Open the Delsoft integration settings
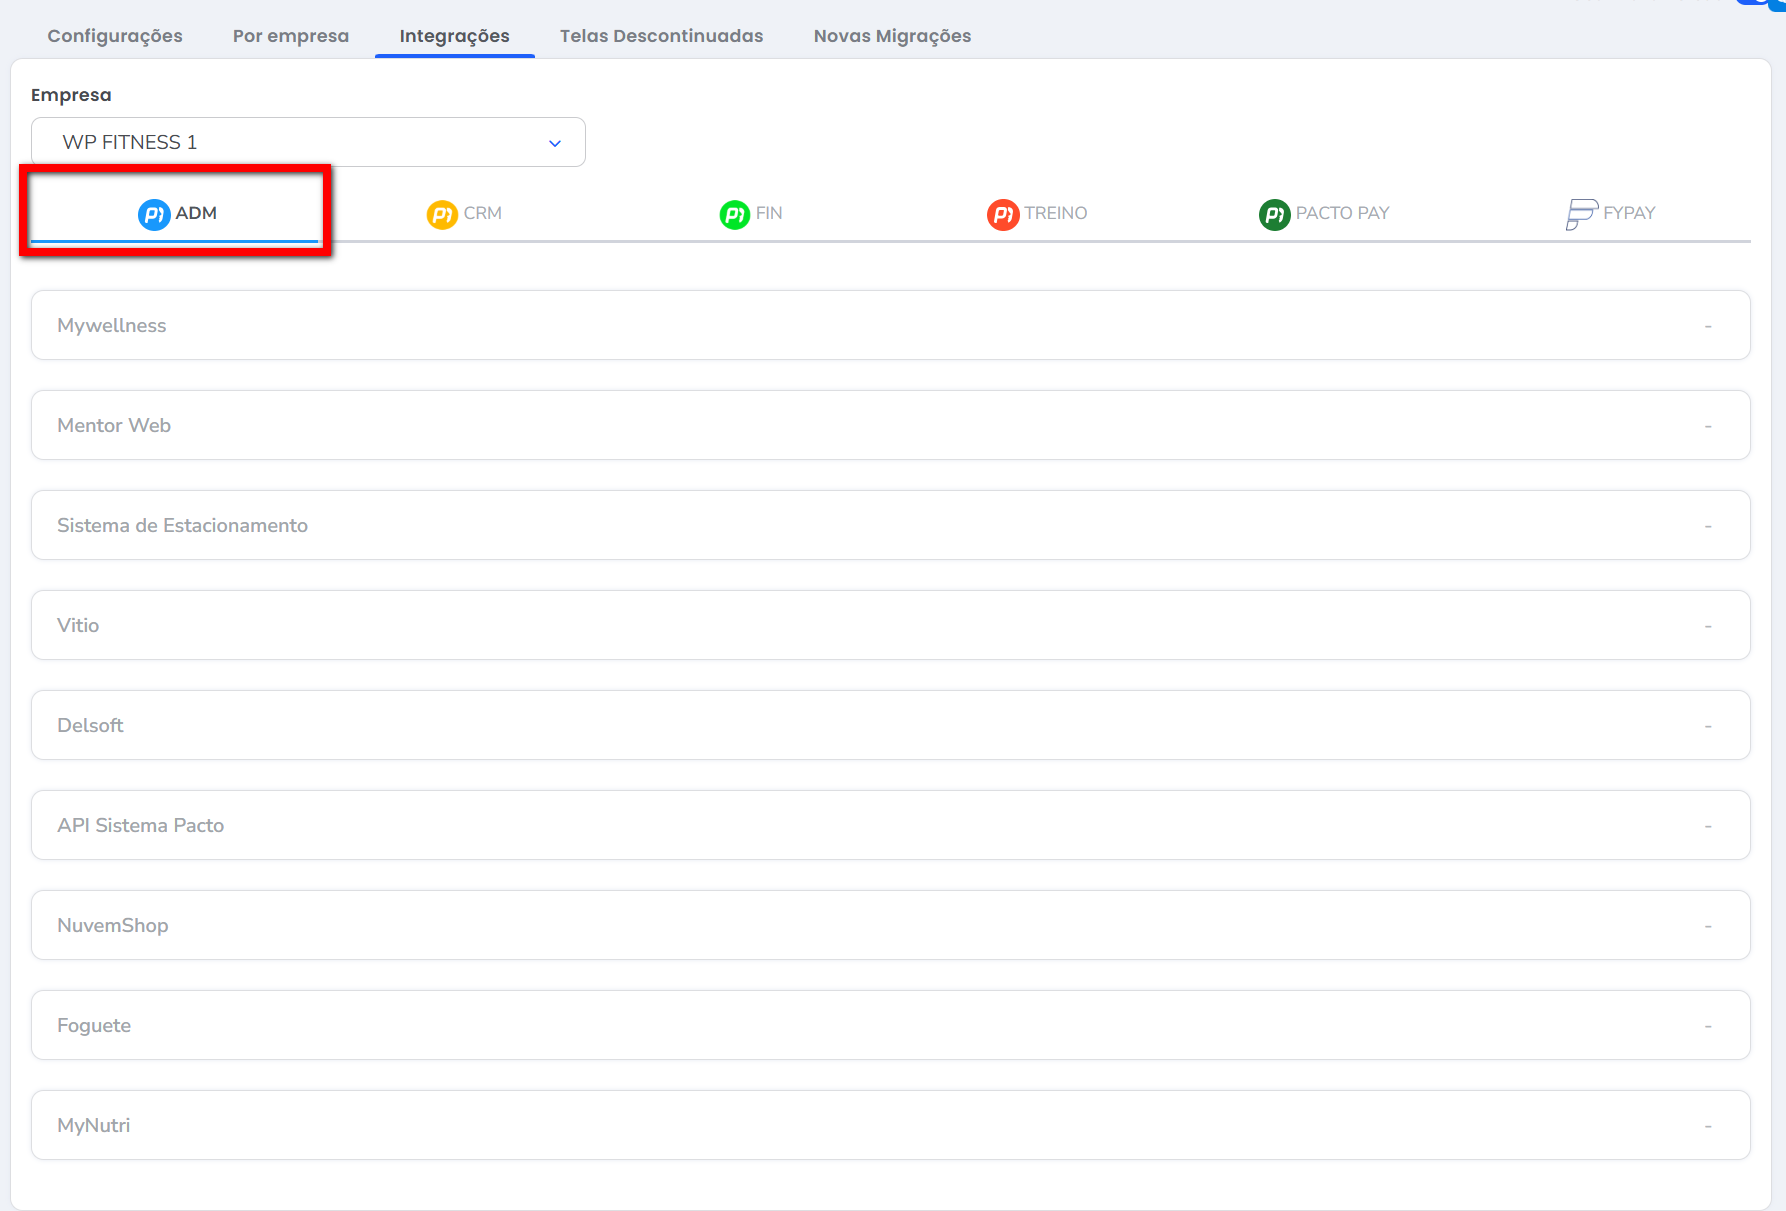Image resolution: width=1786 pixels, height=1211 pixels. coord(890,725)
